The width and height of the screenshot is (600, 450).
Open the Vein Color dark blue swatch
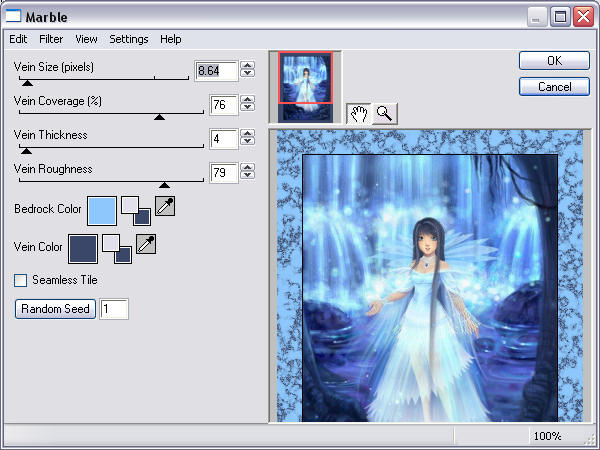(x=83, y=249)
